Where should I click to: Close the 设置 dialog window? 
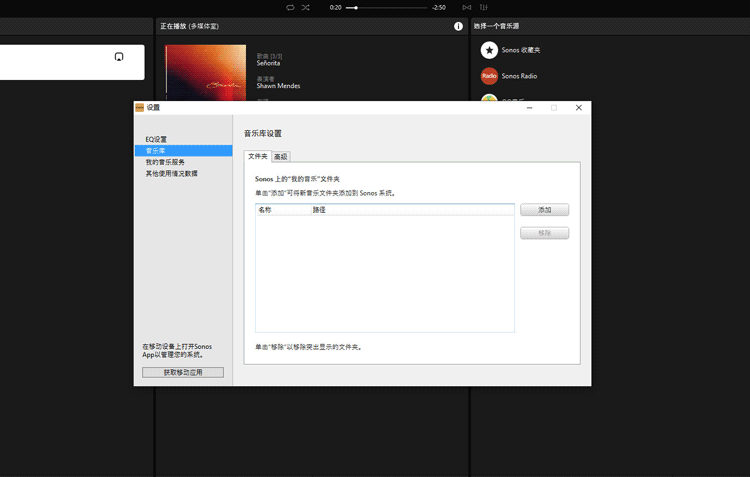coord(579,108)
